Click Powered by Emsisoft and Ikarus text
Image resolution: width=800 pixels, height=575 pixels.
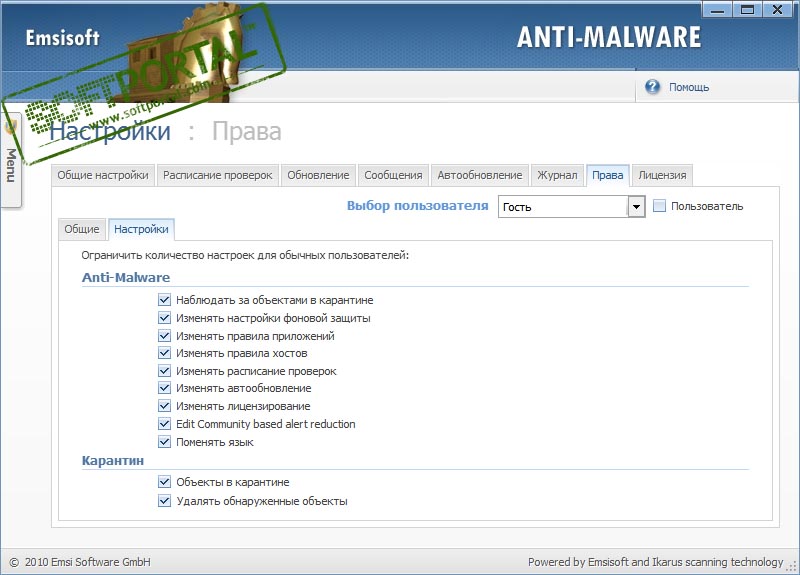click(x=656, y=562)
